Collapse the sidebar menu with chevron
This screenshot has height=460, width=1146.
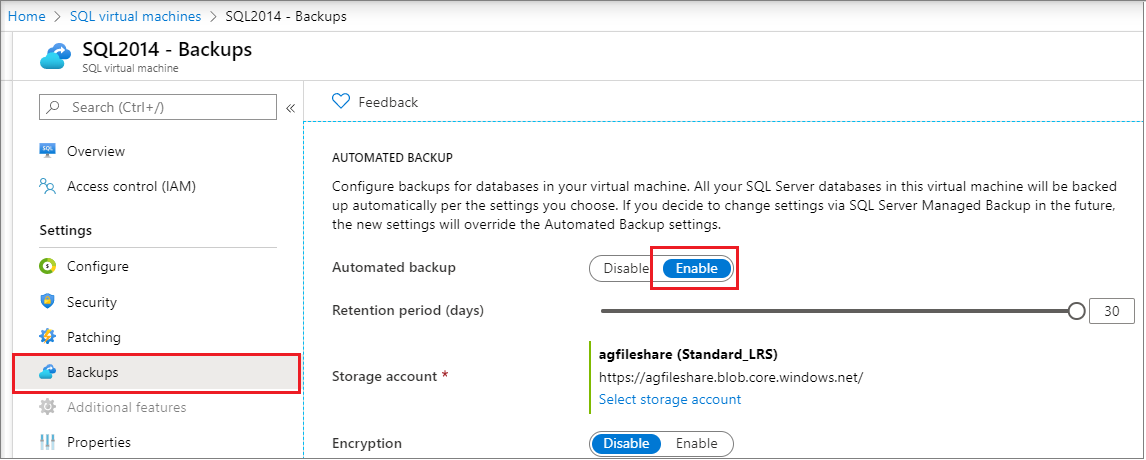[290, 108]
